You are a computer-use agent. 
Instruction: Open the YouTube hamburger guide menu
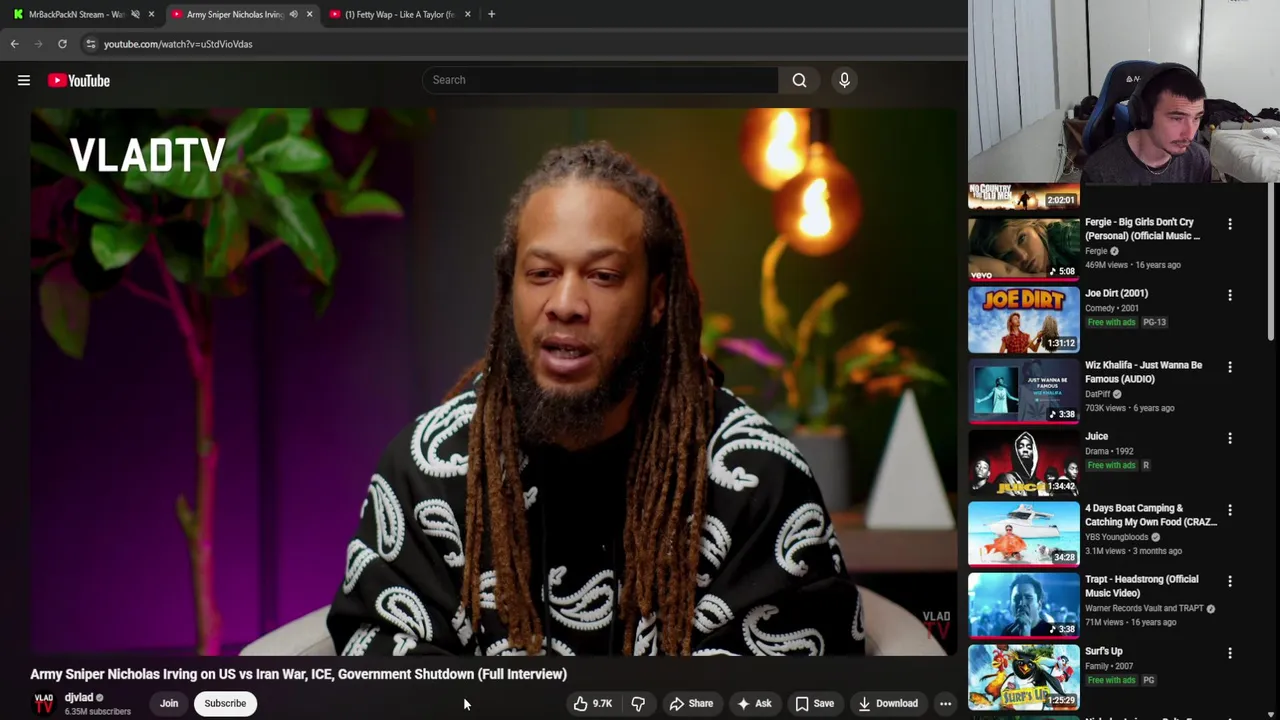point(24,80)
